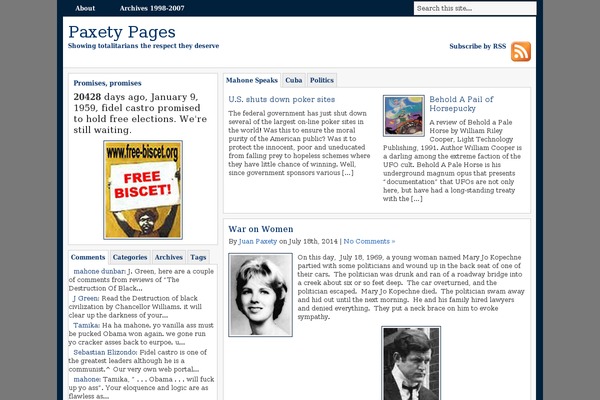Open Archives 1998-2007 in top navigation
The image size is (600, 400).
tap(152, 8)
